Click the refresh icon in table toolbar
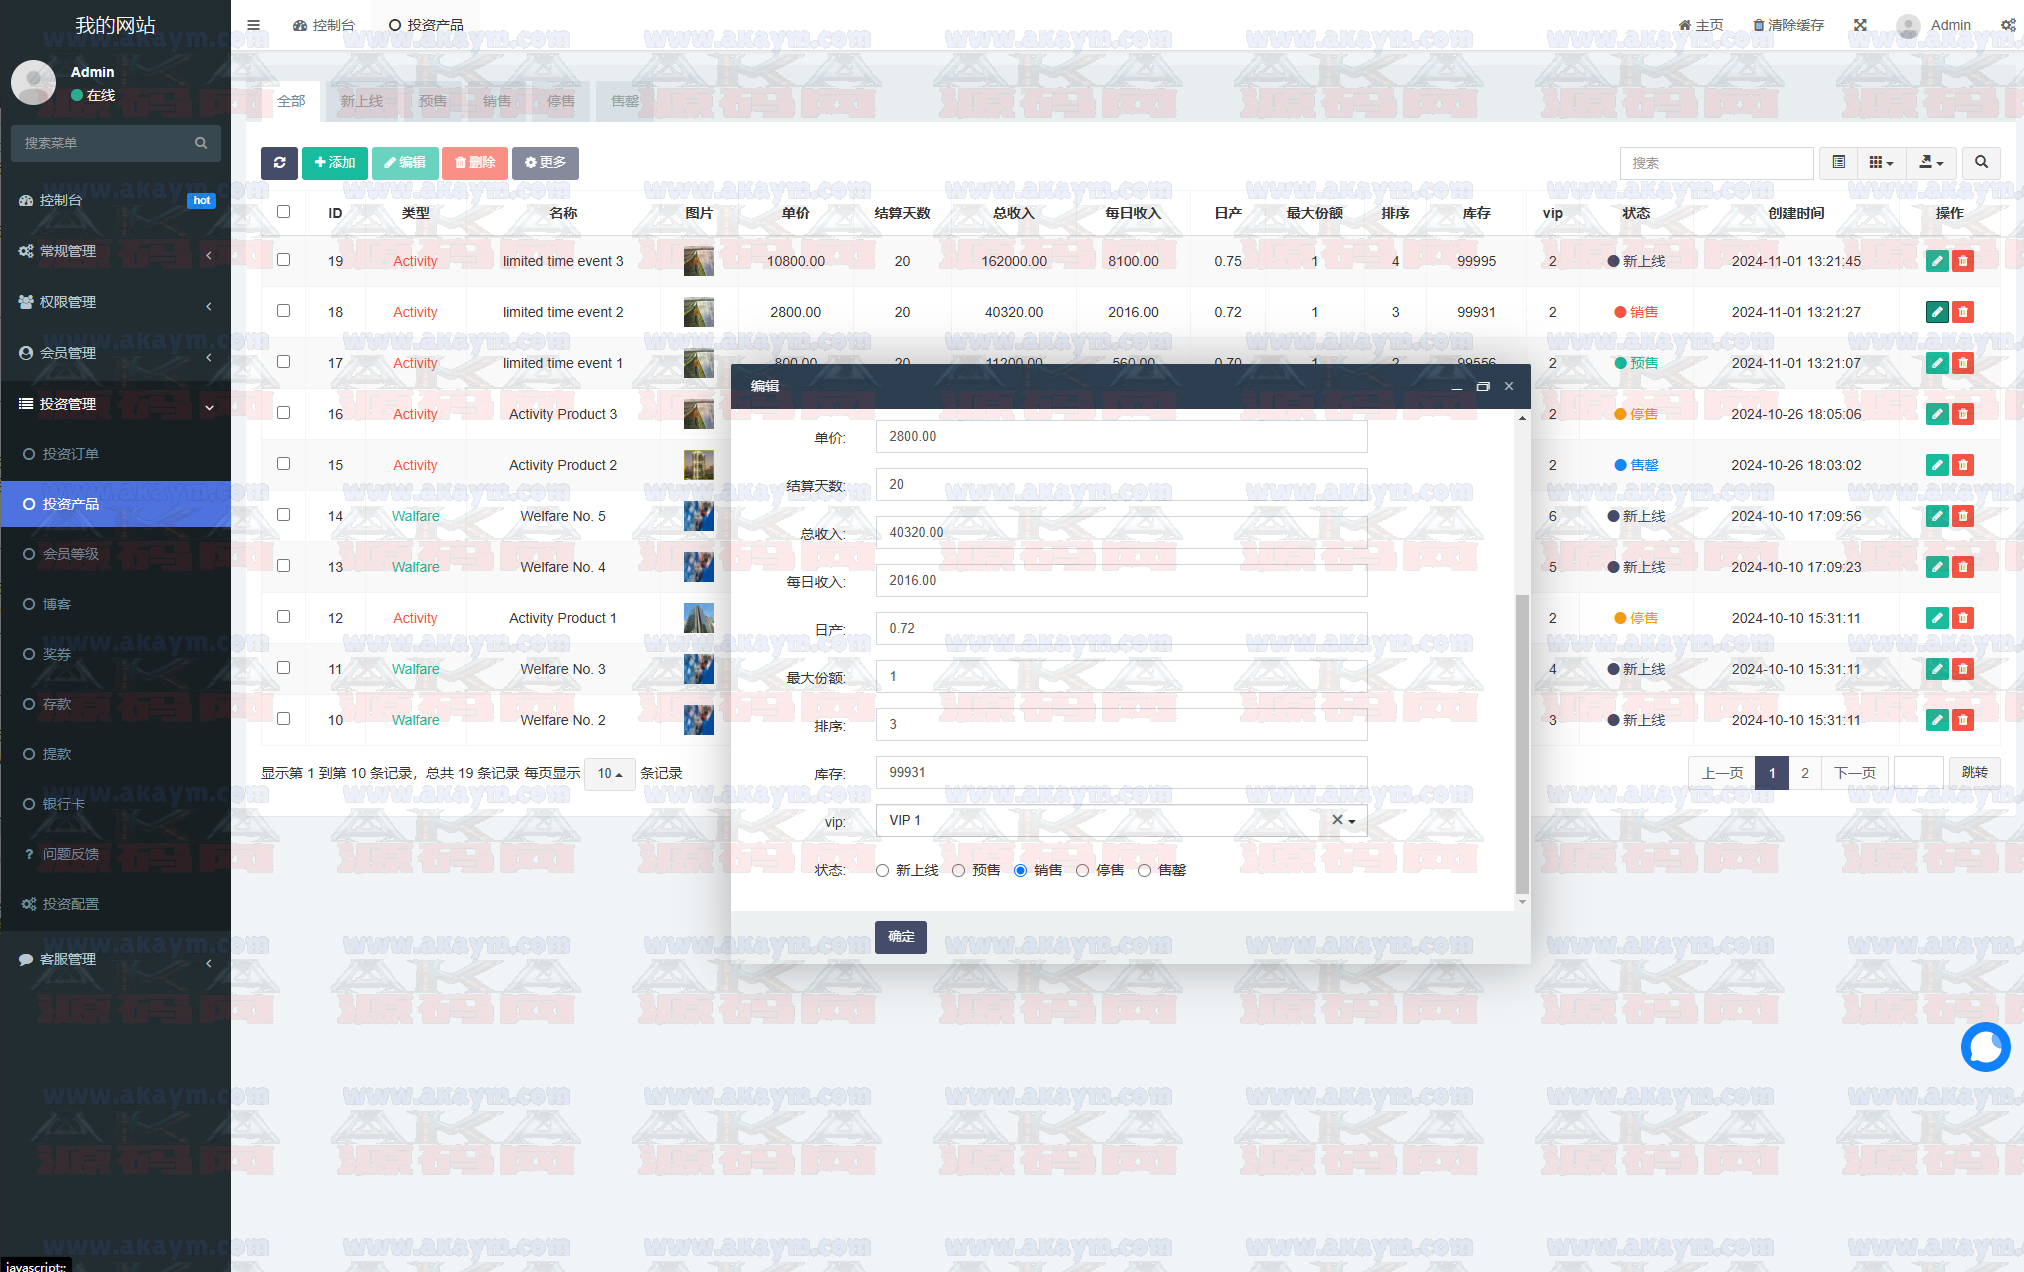This screenshot has width=2024, height=1272. (279, 163)
